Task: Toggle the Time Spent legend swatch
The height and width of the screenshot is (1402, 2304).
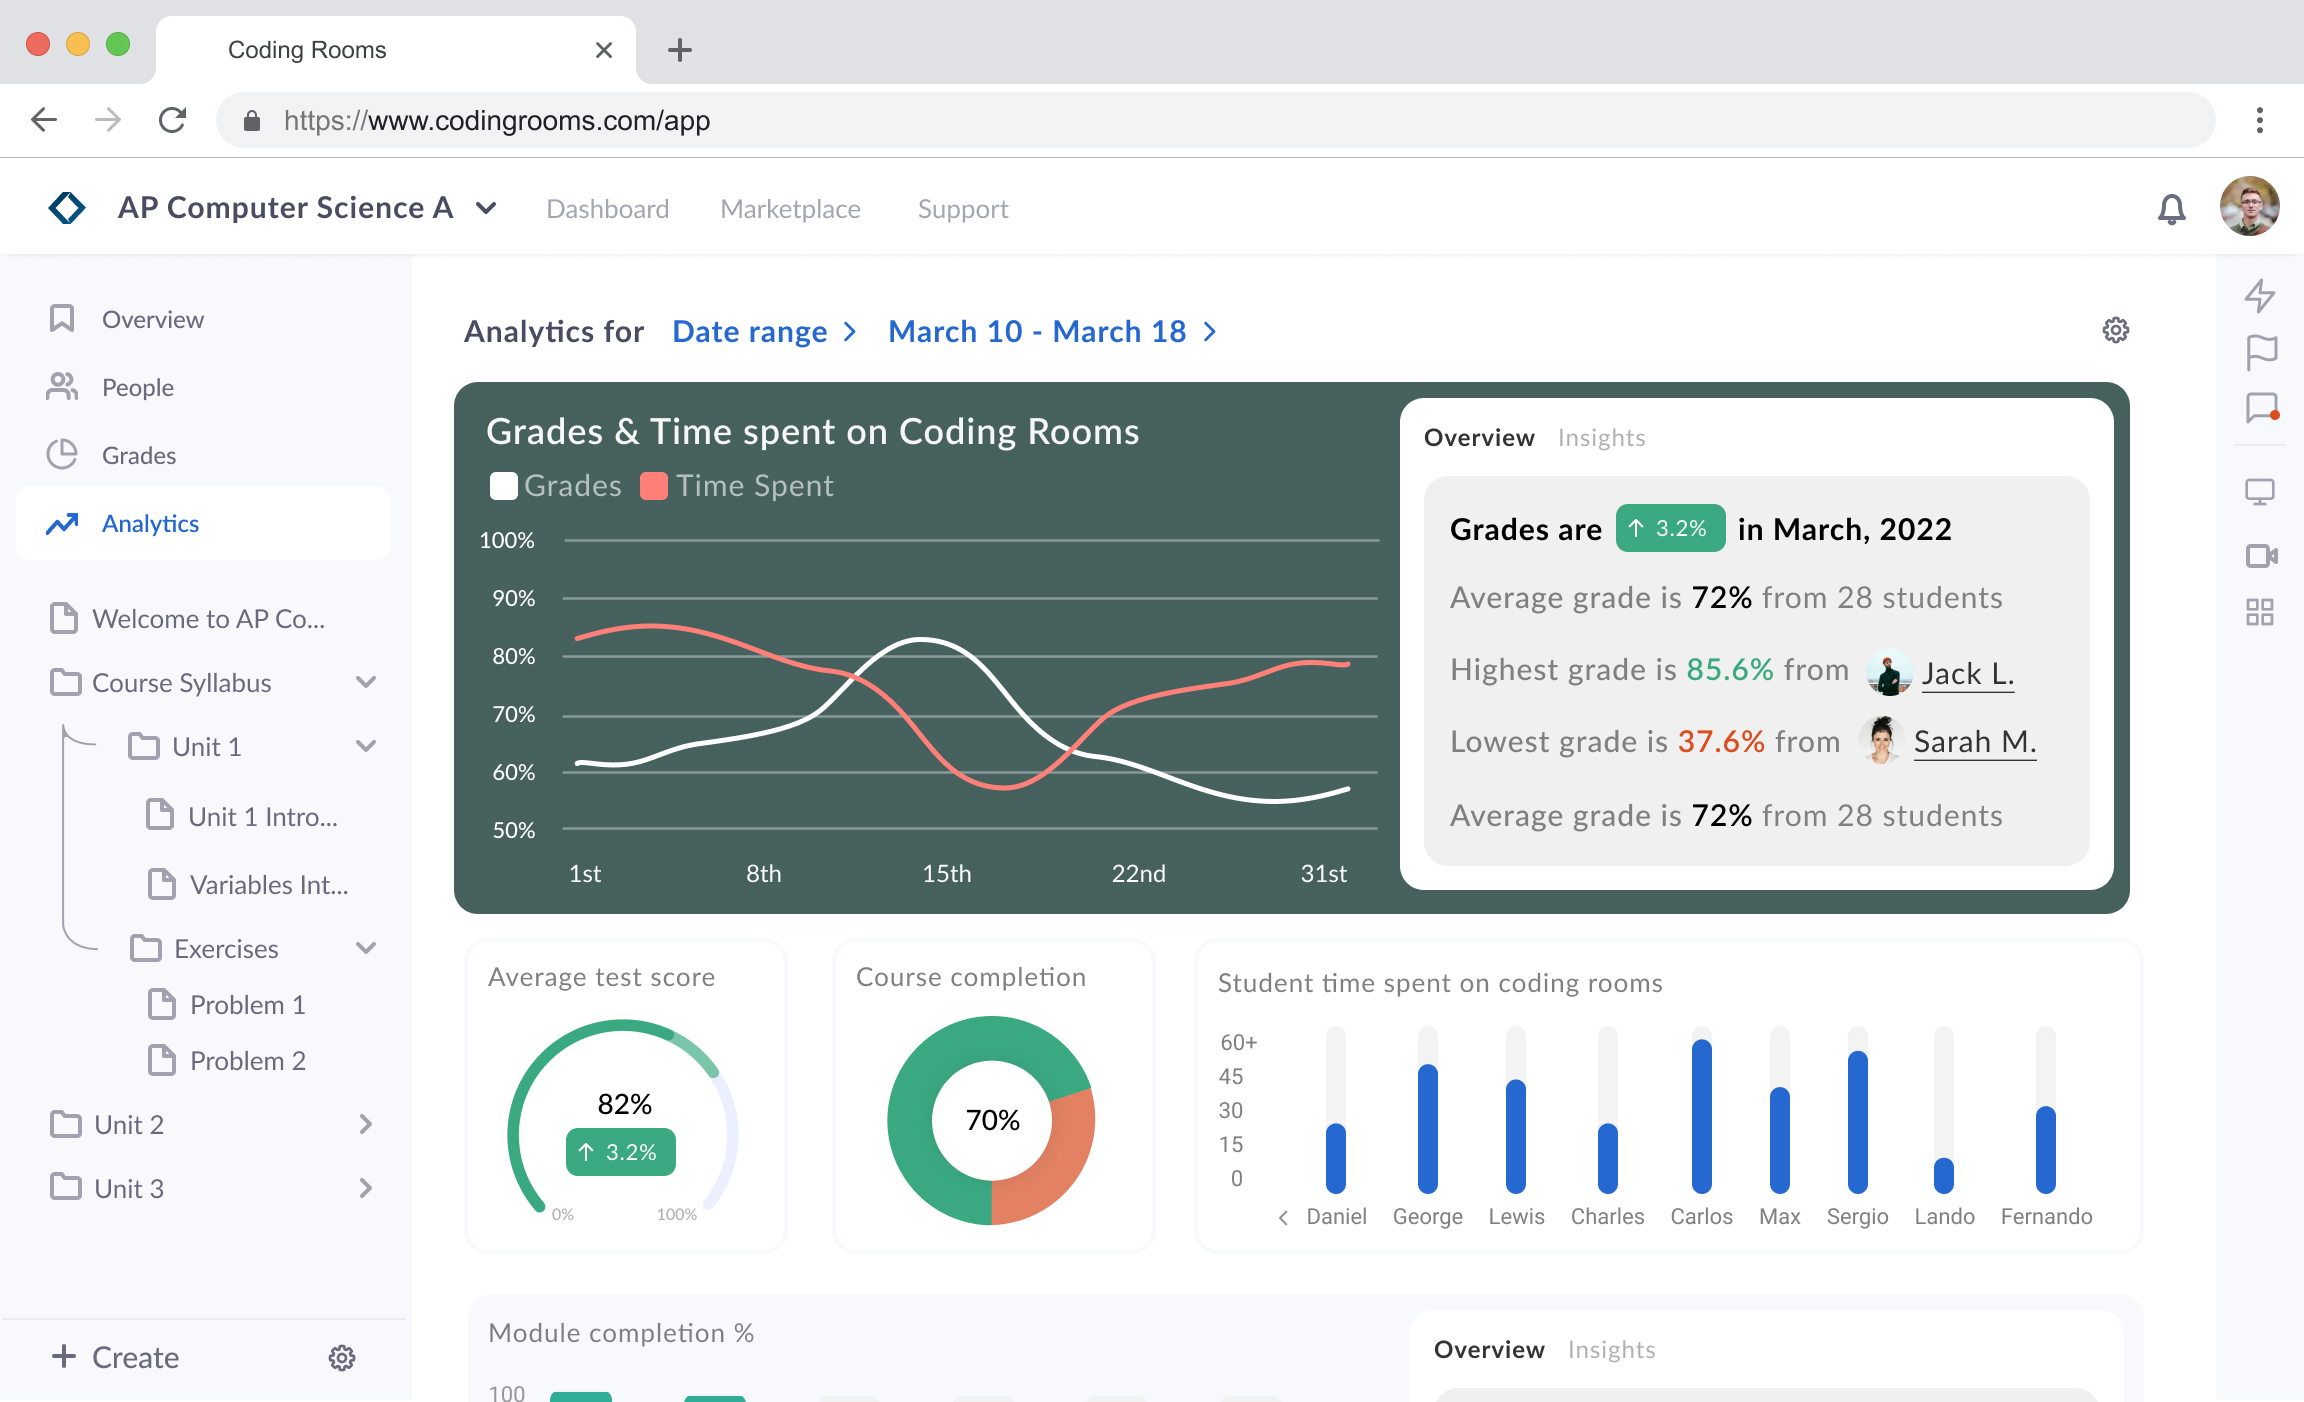Action: pyautogui.click(x=654, y=486)
